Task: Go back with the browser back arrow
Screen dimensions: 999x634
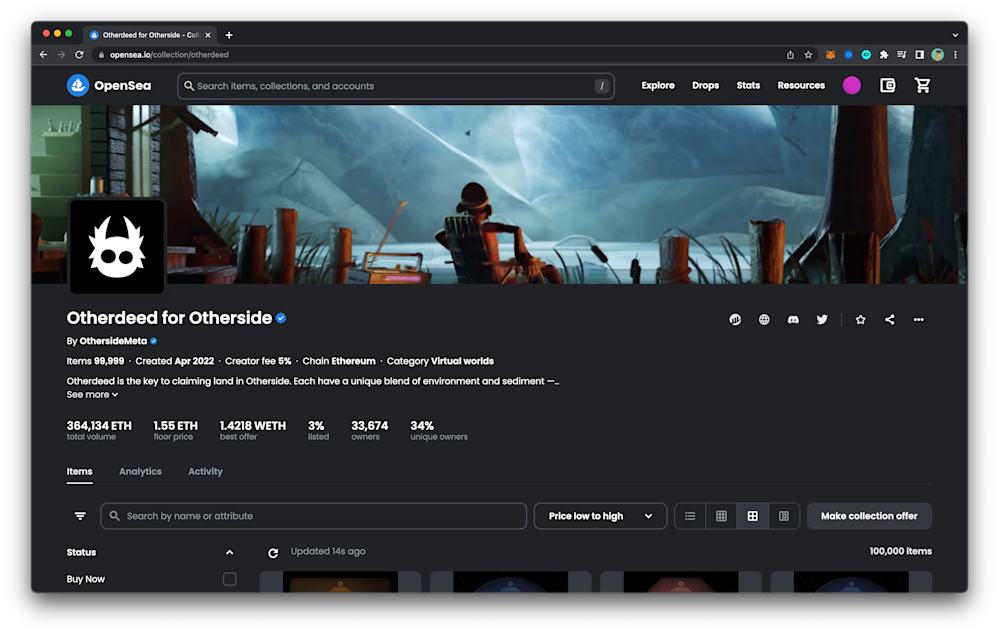Action: click(43, 55)
